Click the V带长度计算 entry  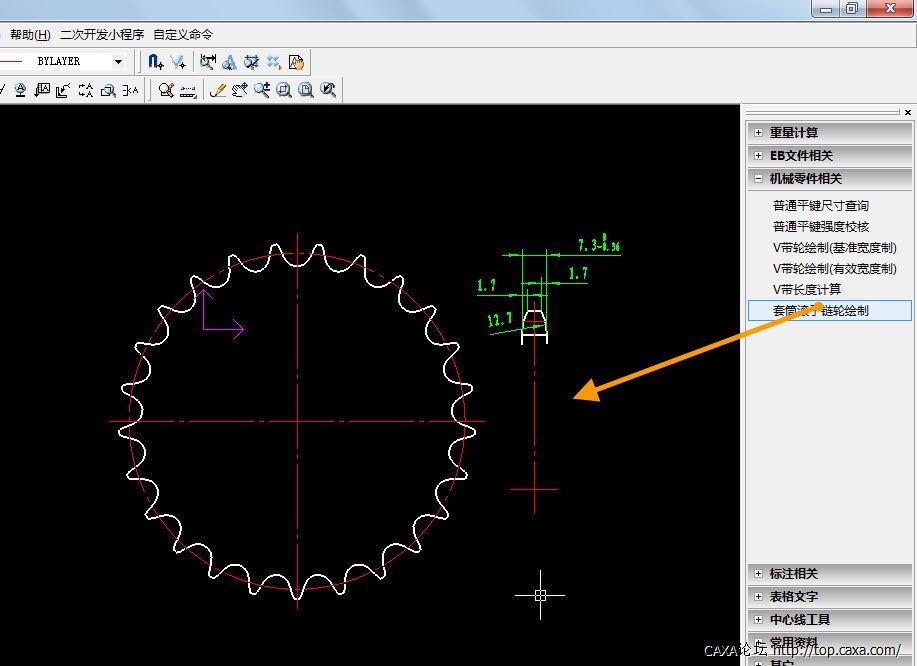point(806,290)
